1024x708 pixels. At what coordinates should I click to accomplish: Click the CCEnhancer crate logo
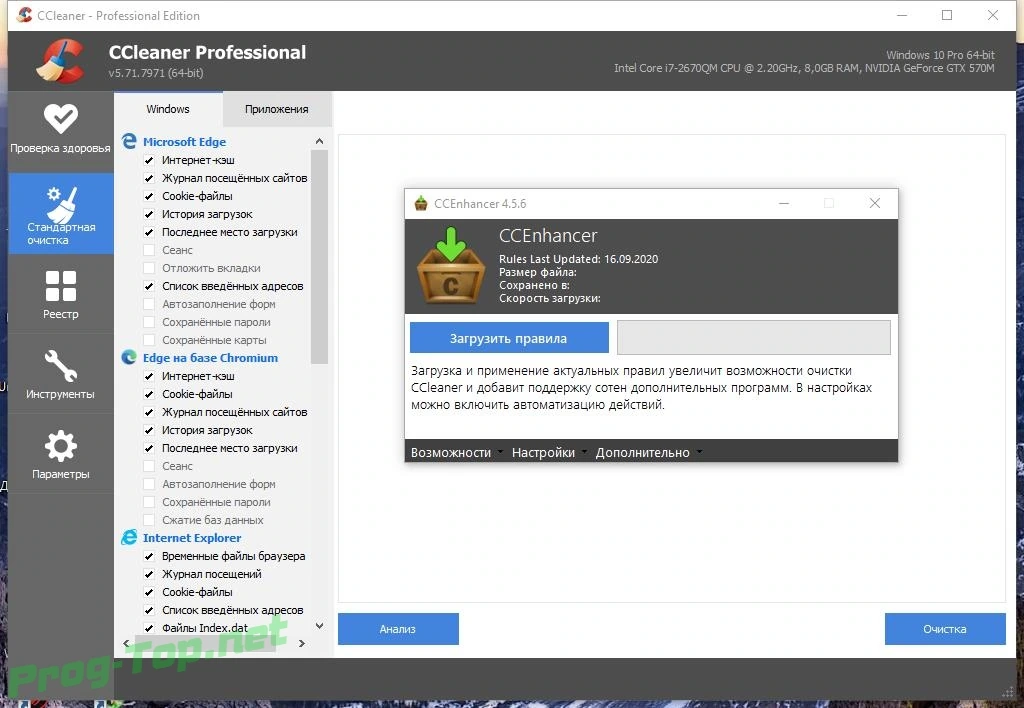point(451,266)
